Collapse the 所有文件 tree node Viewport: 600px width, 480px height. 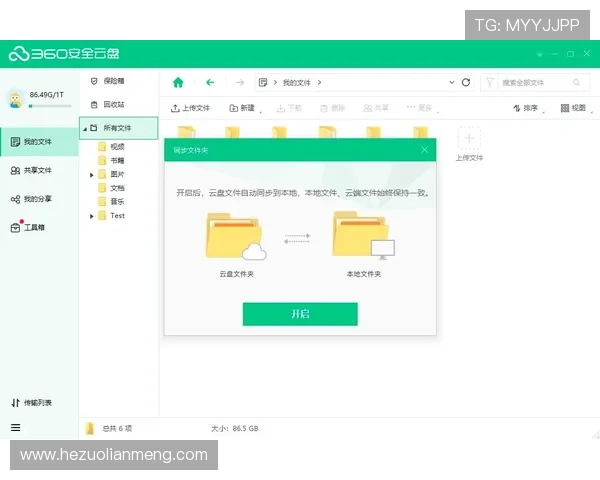[85, 128]
